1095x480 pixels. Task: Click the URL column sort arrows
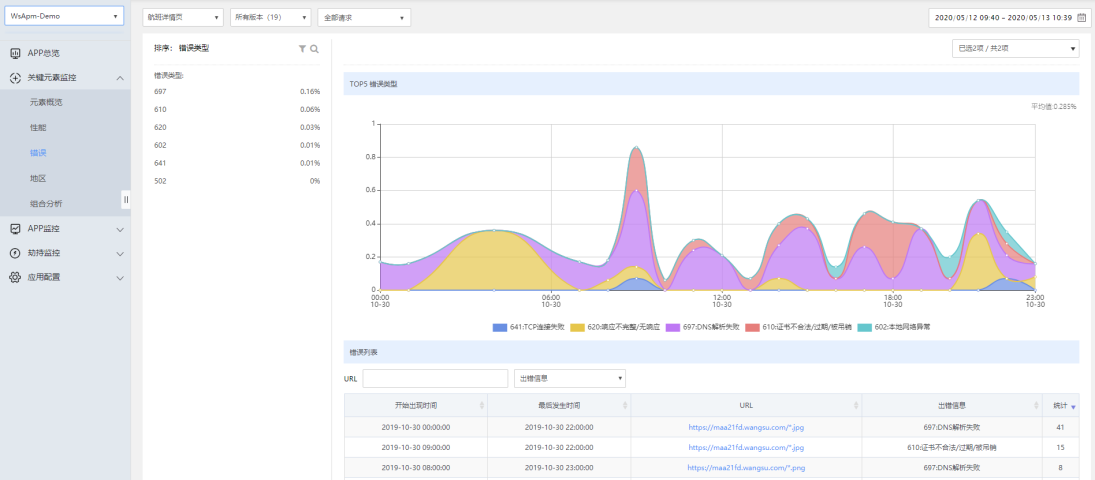click(x=856, y=406)
